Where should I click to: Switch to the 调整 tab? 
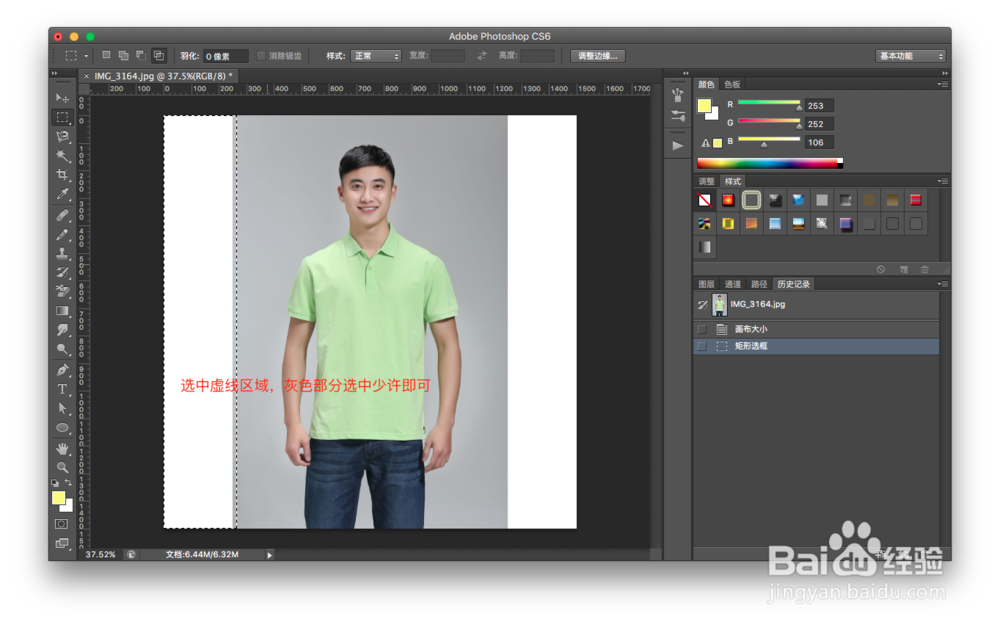[x=706, y=181]
